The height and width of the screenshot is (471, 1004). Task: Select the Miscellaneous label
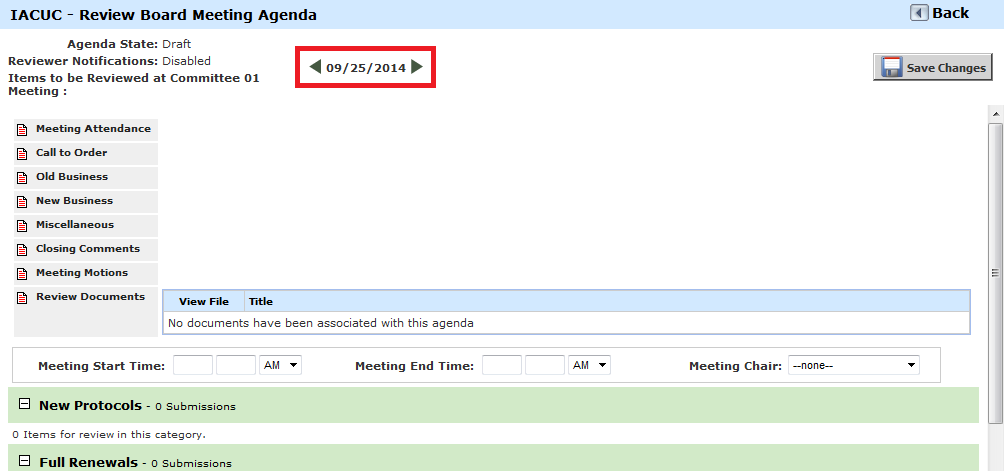(75, 225)
